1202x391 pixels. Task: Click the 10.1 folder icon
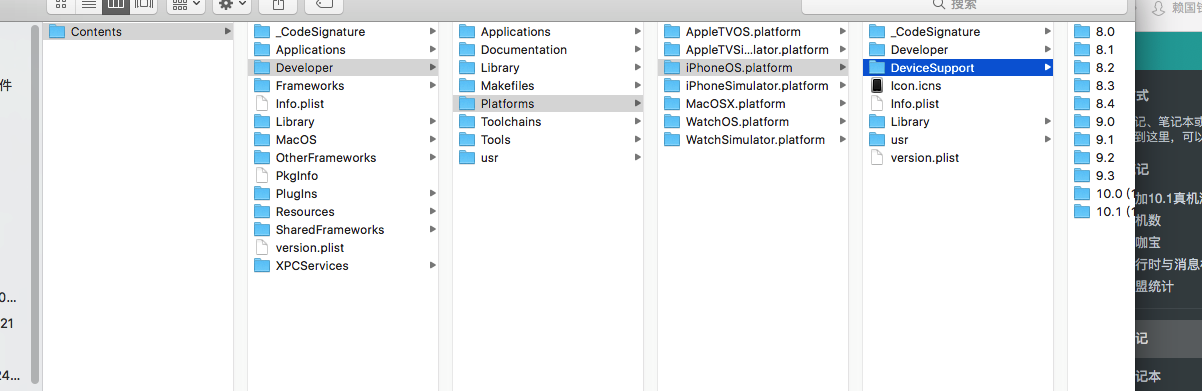tap(1082, 212)
